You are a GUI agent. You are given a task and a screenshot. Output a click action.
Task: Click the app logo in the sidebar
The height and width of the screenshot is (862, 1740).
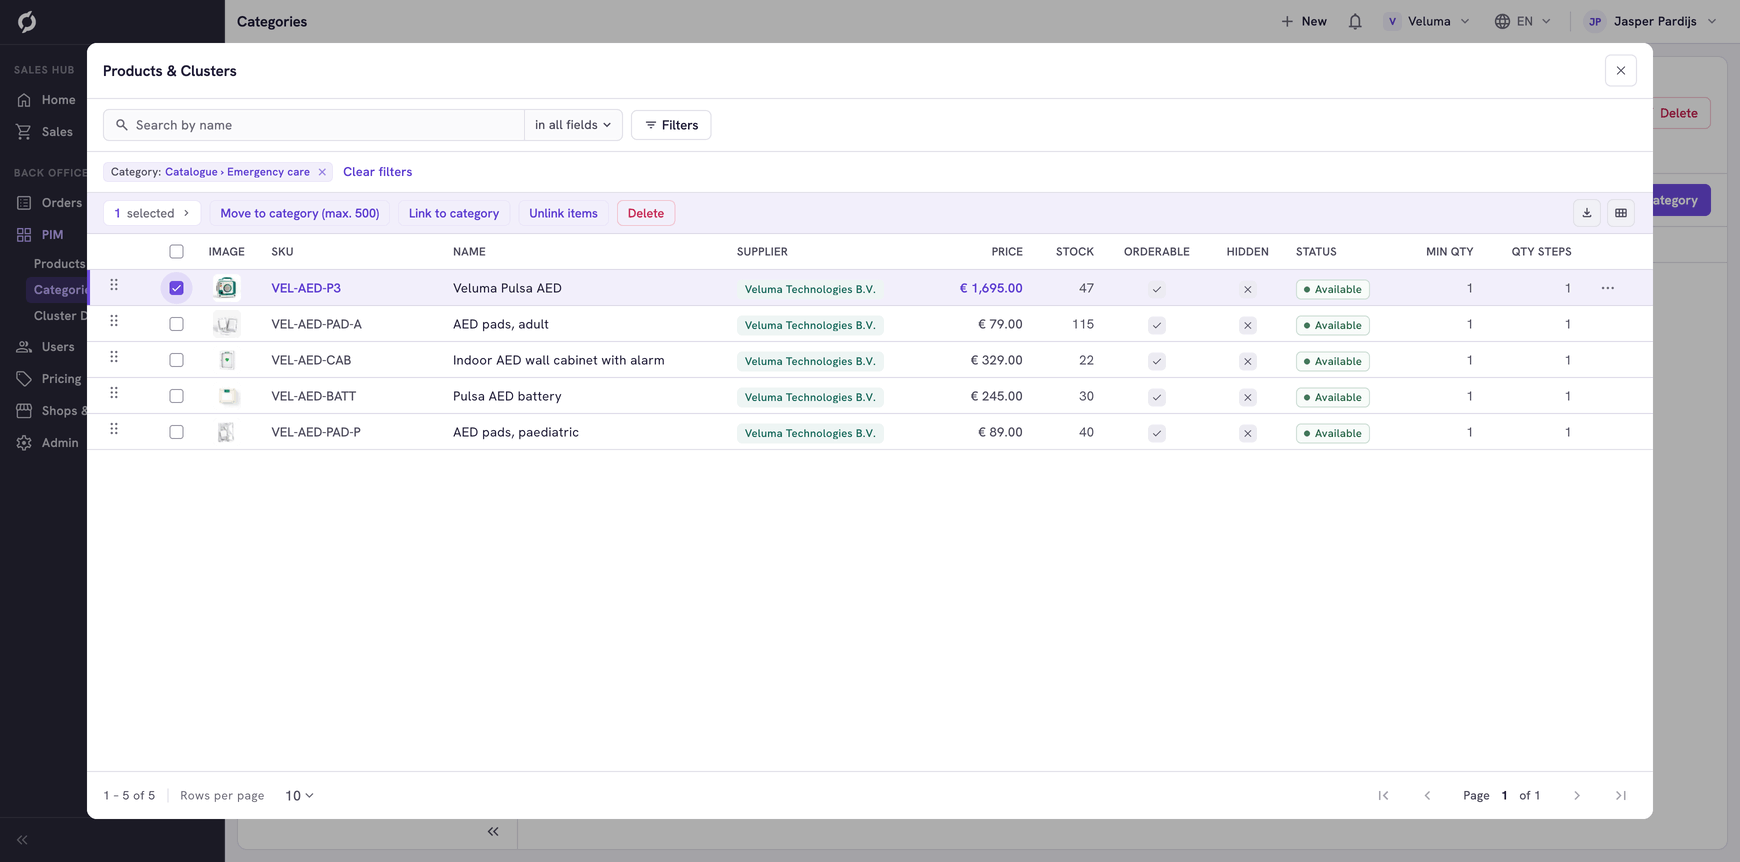point(27,21)
